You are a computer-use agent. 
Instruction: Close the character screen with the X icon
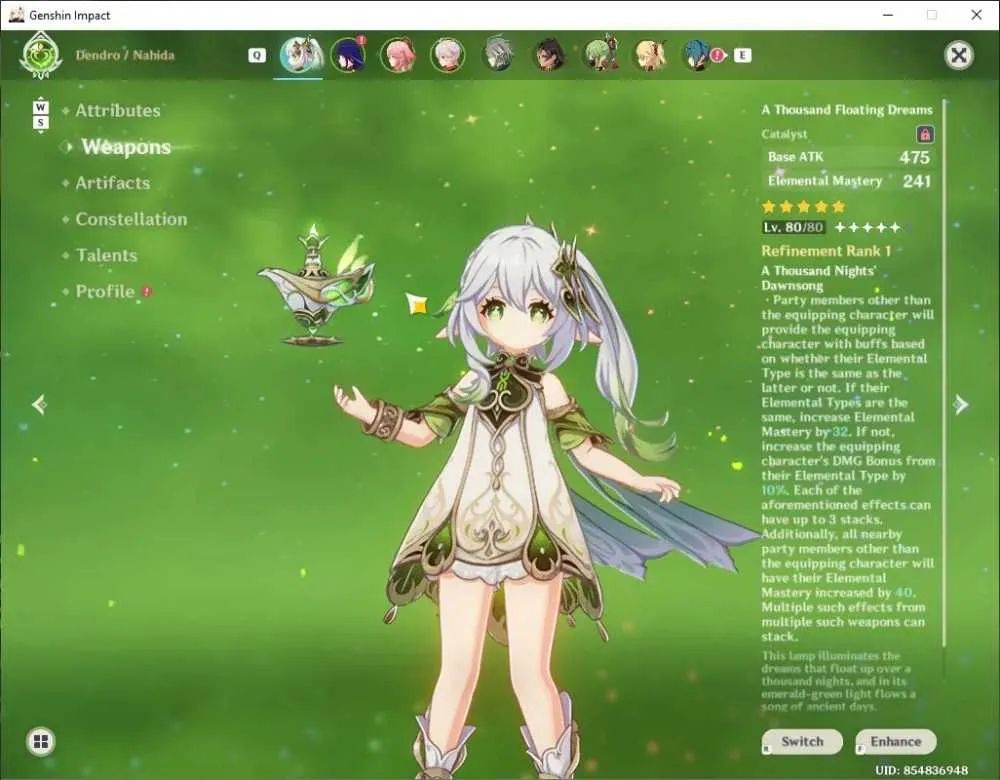click(x=959, y=55)
